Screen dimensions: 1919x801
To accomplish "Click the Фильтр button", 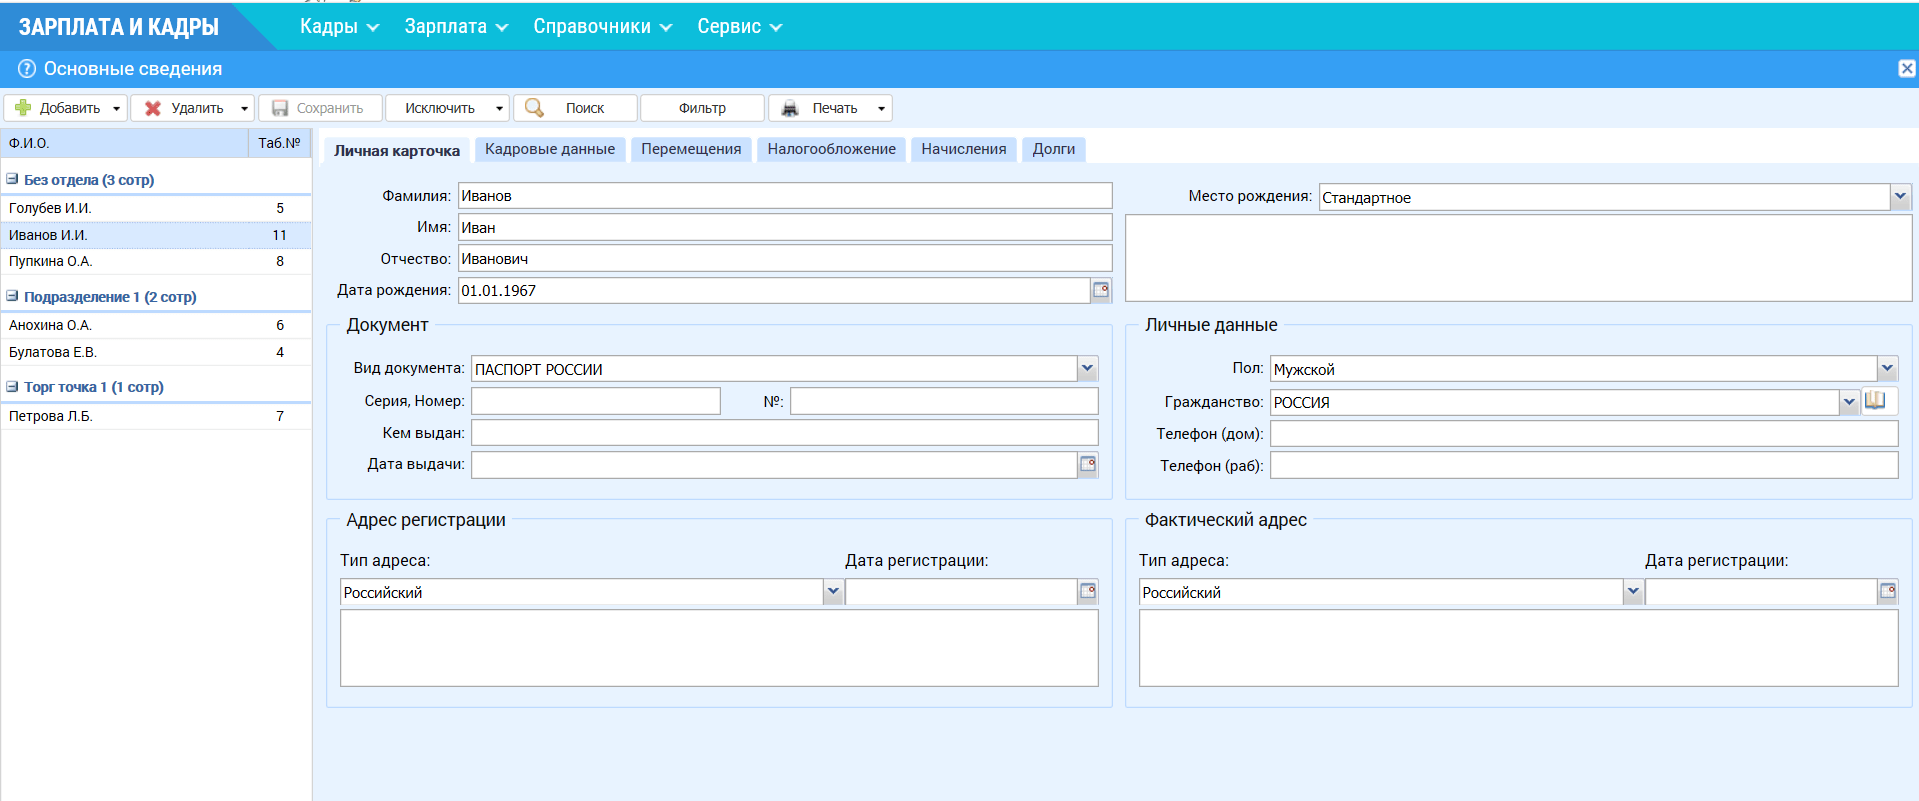I will point(702,108).
